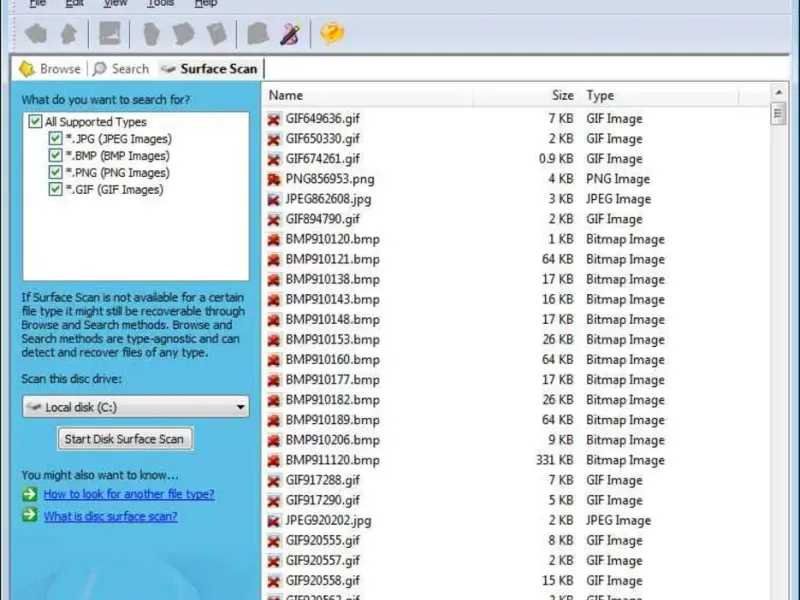Open the Help menu
Image resolution: width=800 pixels, height=600 pixels.
click(x=206, y=3)
